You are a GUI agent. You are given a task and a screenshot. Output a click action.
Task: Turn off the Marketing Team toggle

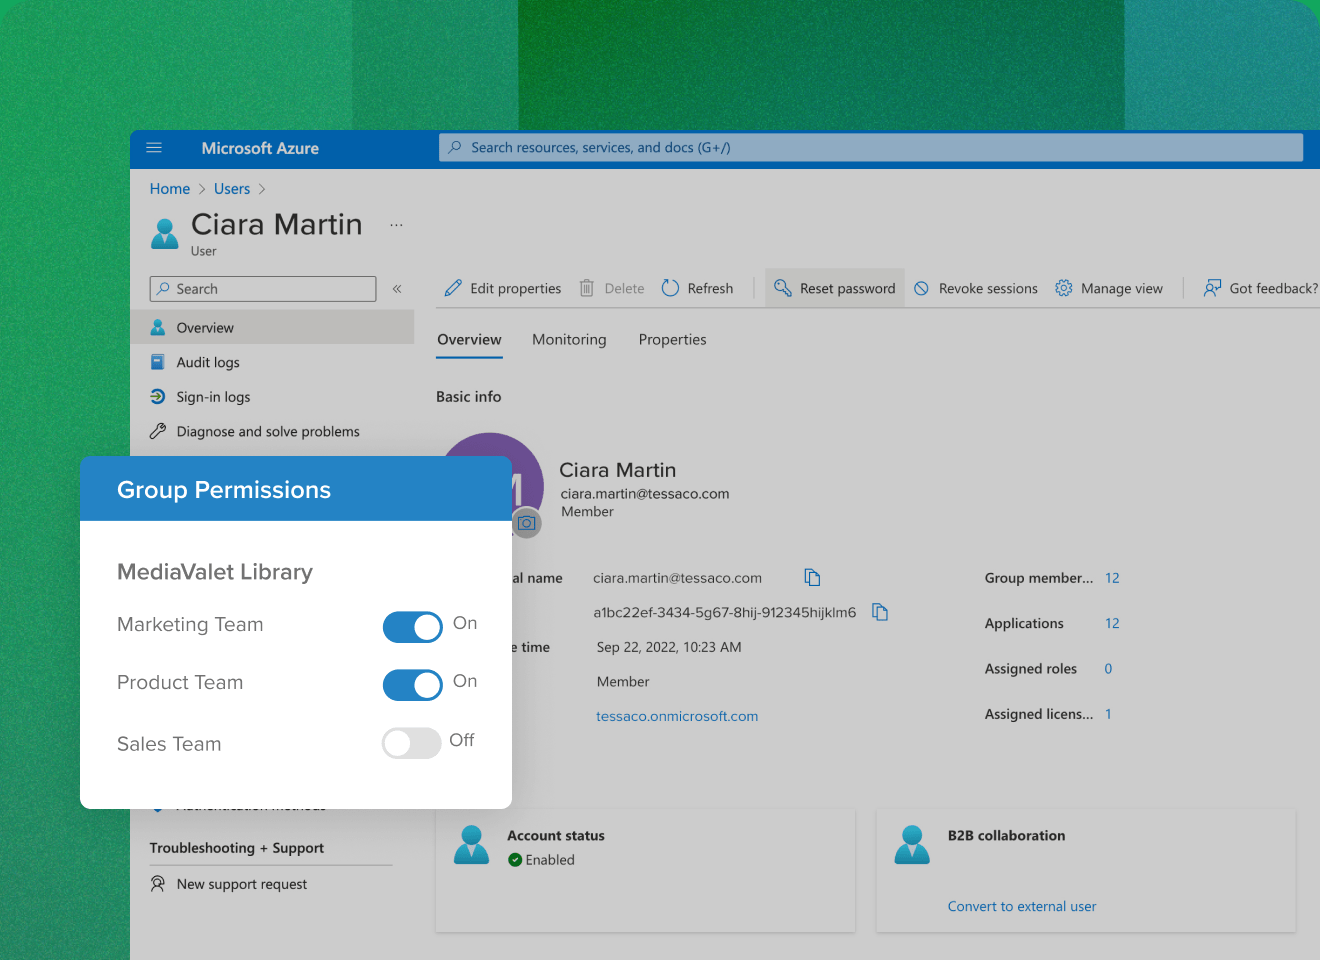(412, 627)
